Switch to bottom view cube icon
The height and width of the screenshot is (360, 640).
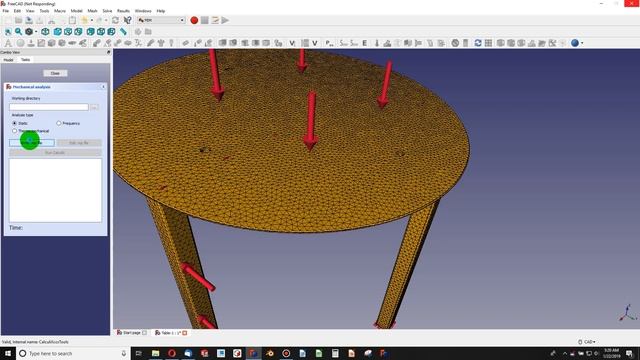[100, 31]
